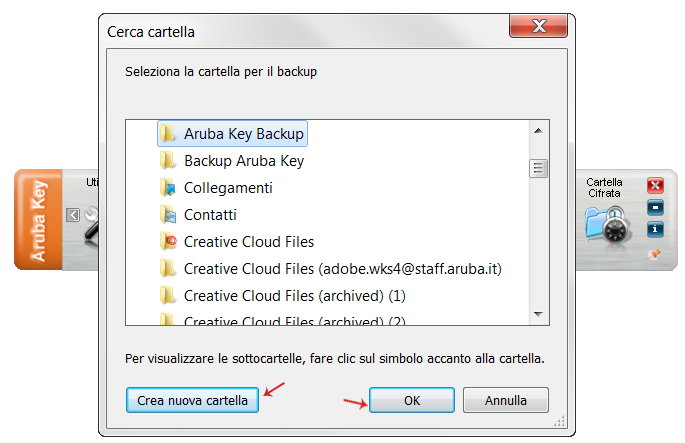Viewport: 685px width, 443px height.
Task: Open the blue info icon on Aruba Key bar
Action: [655, 229]
